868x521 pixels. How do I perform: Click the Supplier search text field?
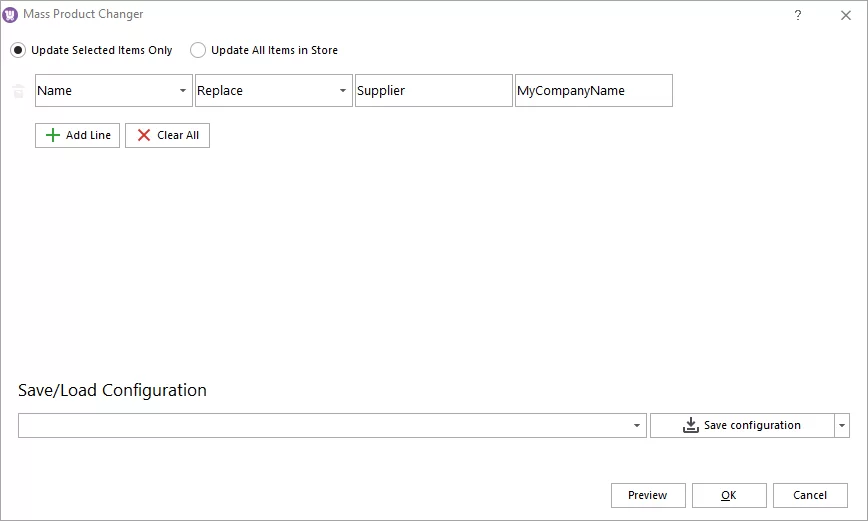(x=433, y=91)
